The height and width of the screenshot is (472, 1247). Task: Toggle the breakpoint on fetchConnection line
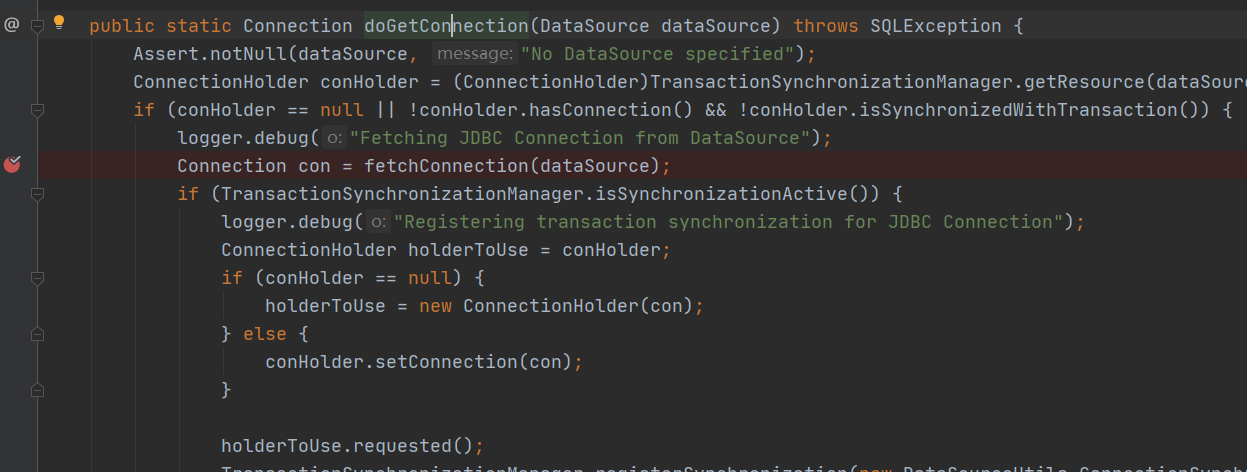coord(12,164)
